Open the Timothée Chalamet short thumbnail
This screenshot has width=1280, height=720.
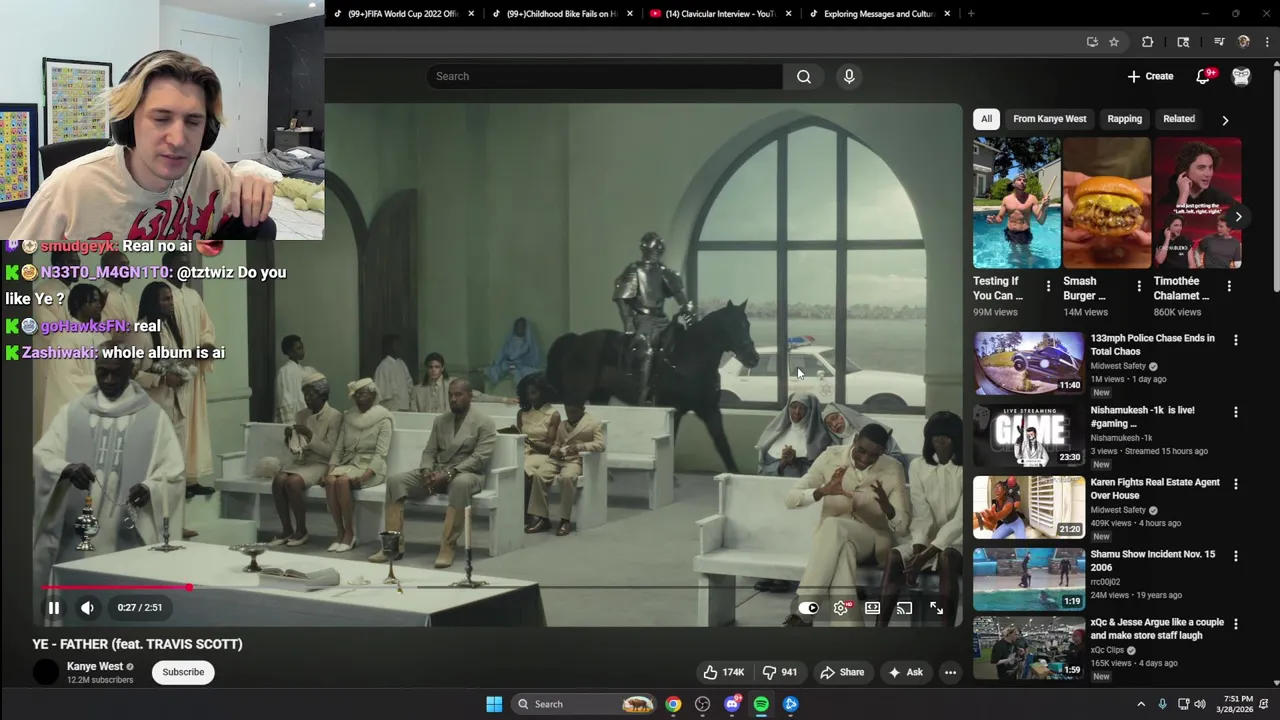click(1197, 203)
